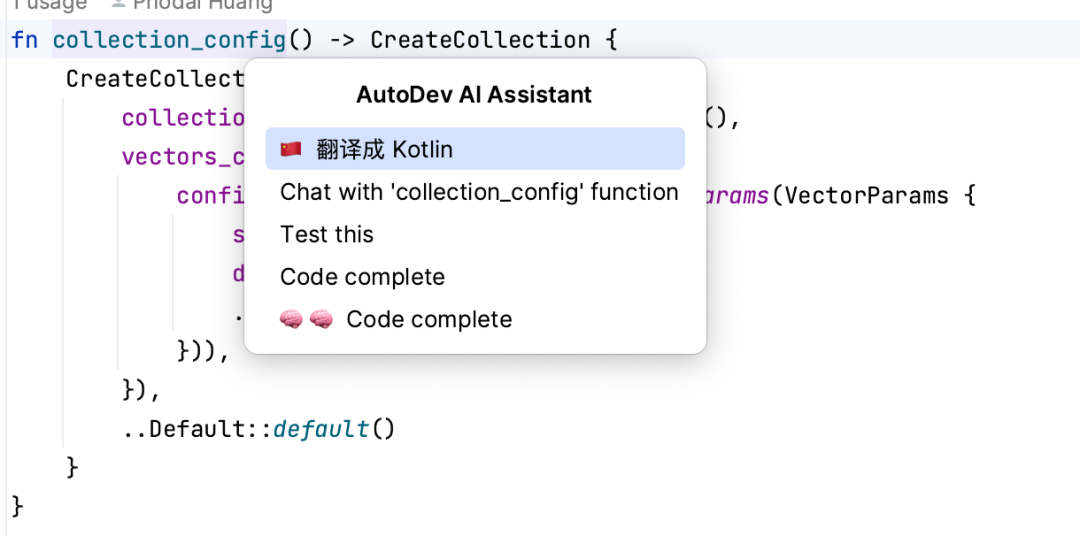Click the vectors_c field name in code
Viewport: 1080px width, 536px height.
tap(183, 157)
